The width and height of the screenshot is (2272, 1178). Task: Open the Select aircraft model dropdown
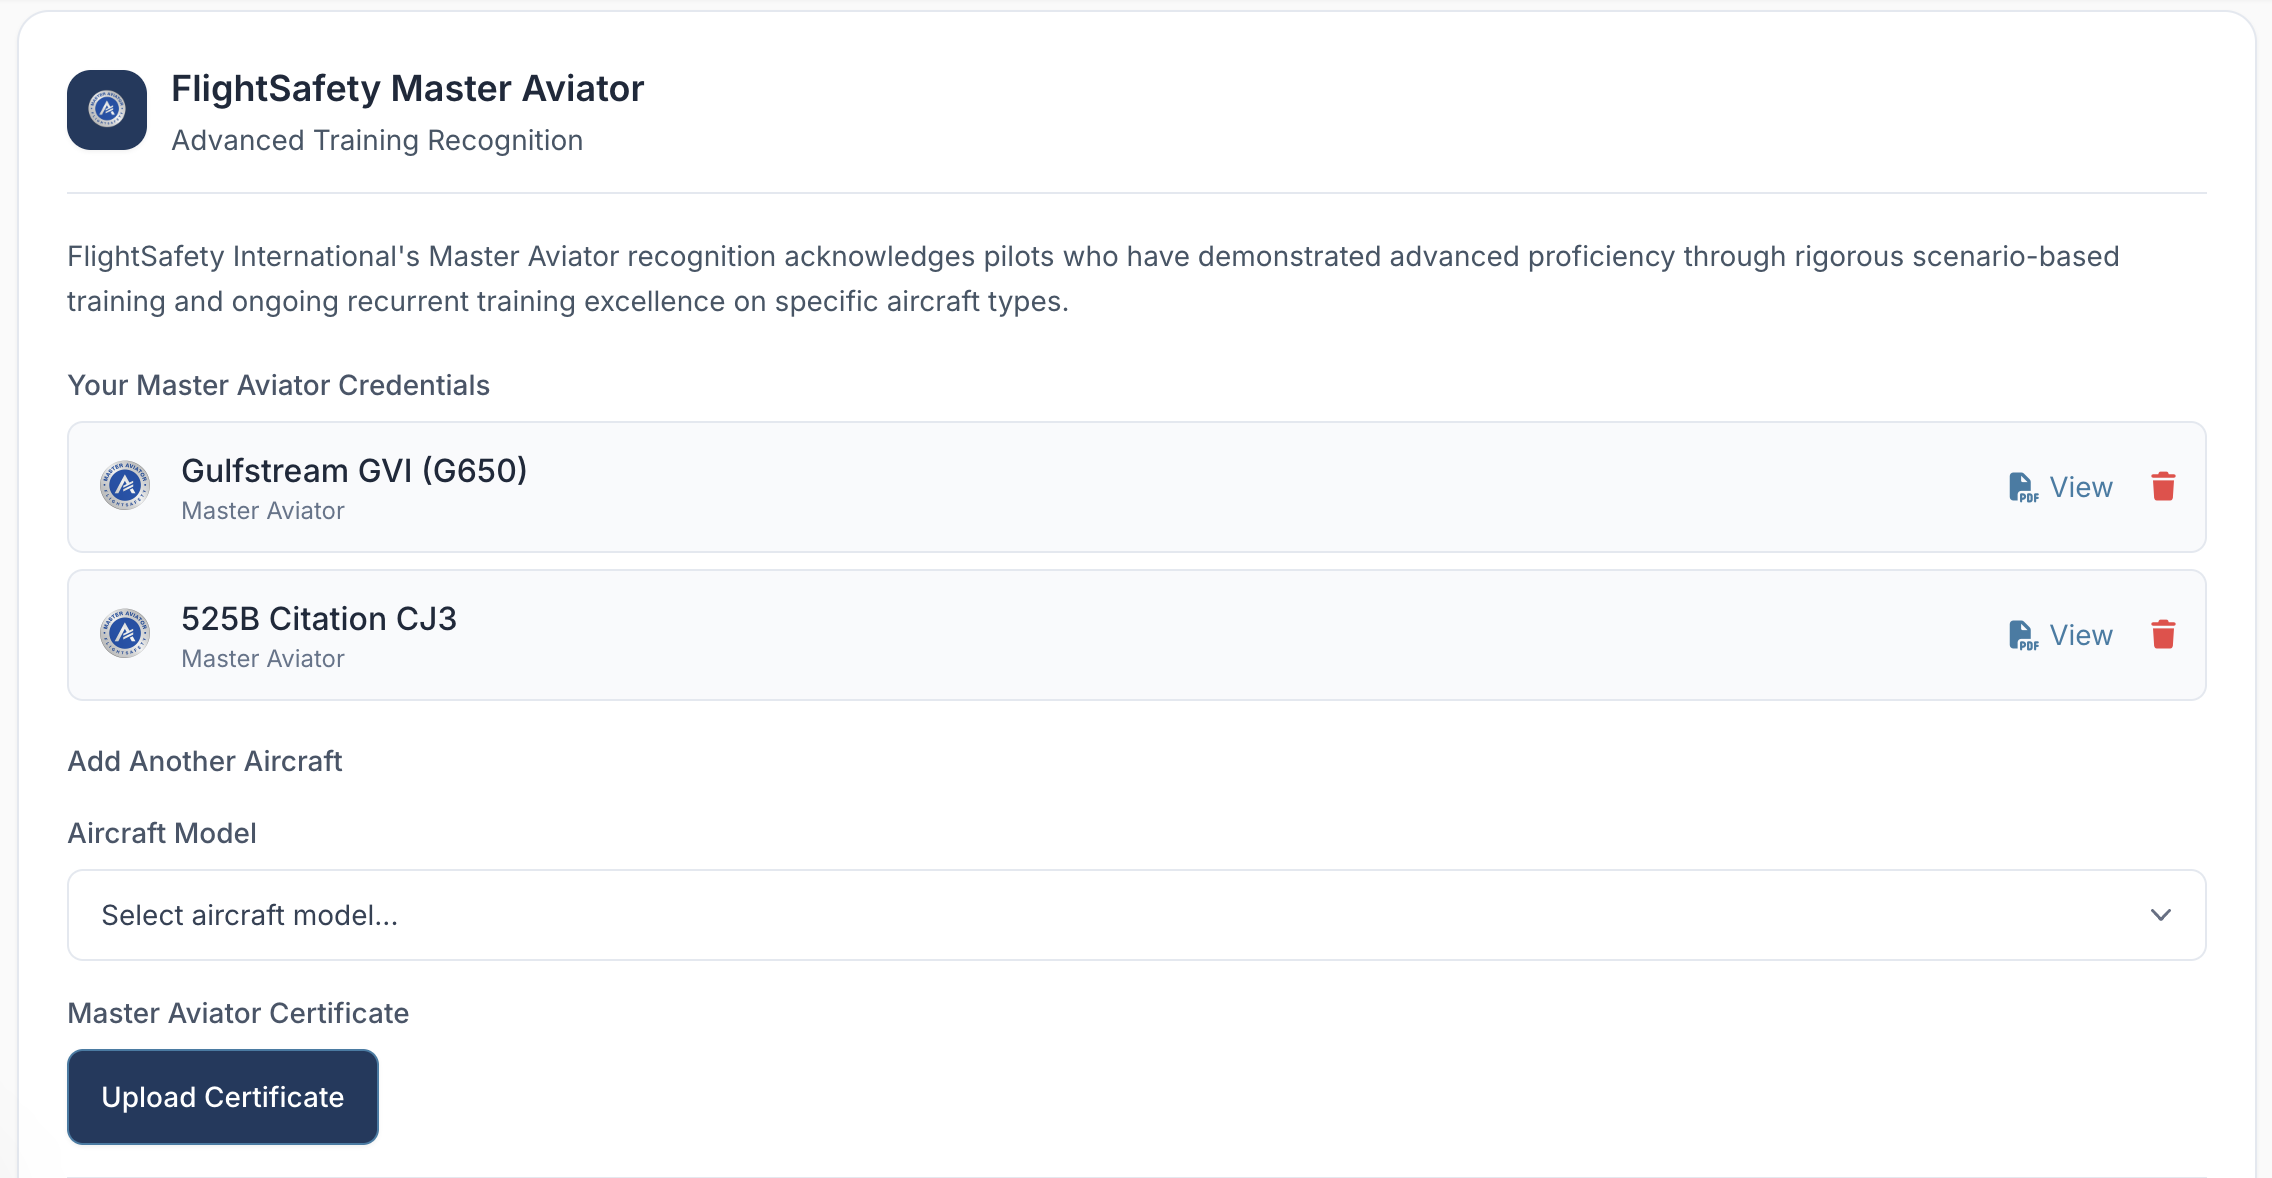(x=1136, y=915)
